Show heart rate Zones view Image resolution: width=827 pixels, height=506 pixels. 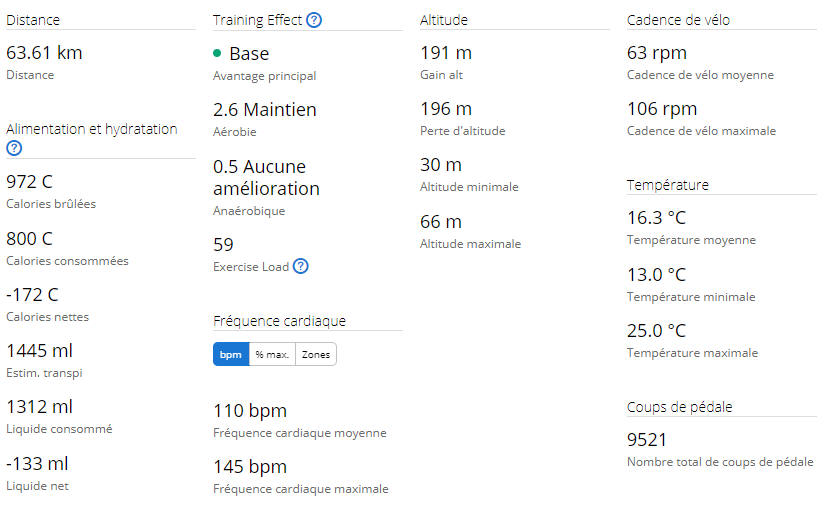316,355
